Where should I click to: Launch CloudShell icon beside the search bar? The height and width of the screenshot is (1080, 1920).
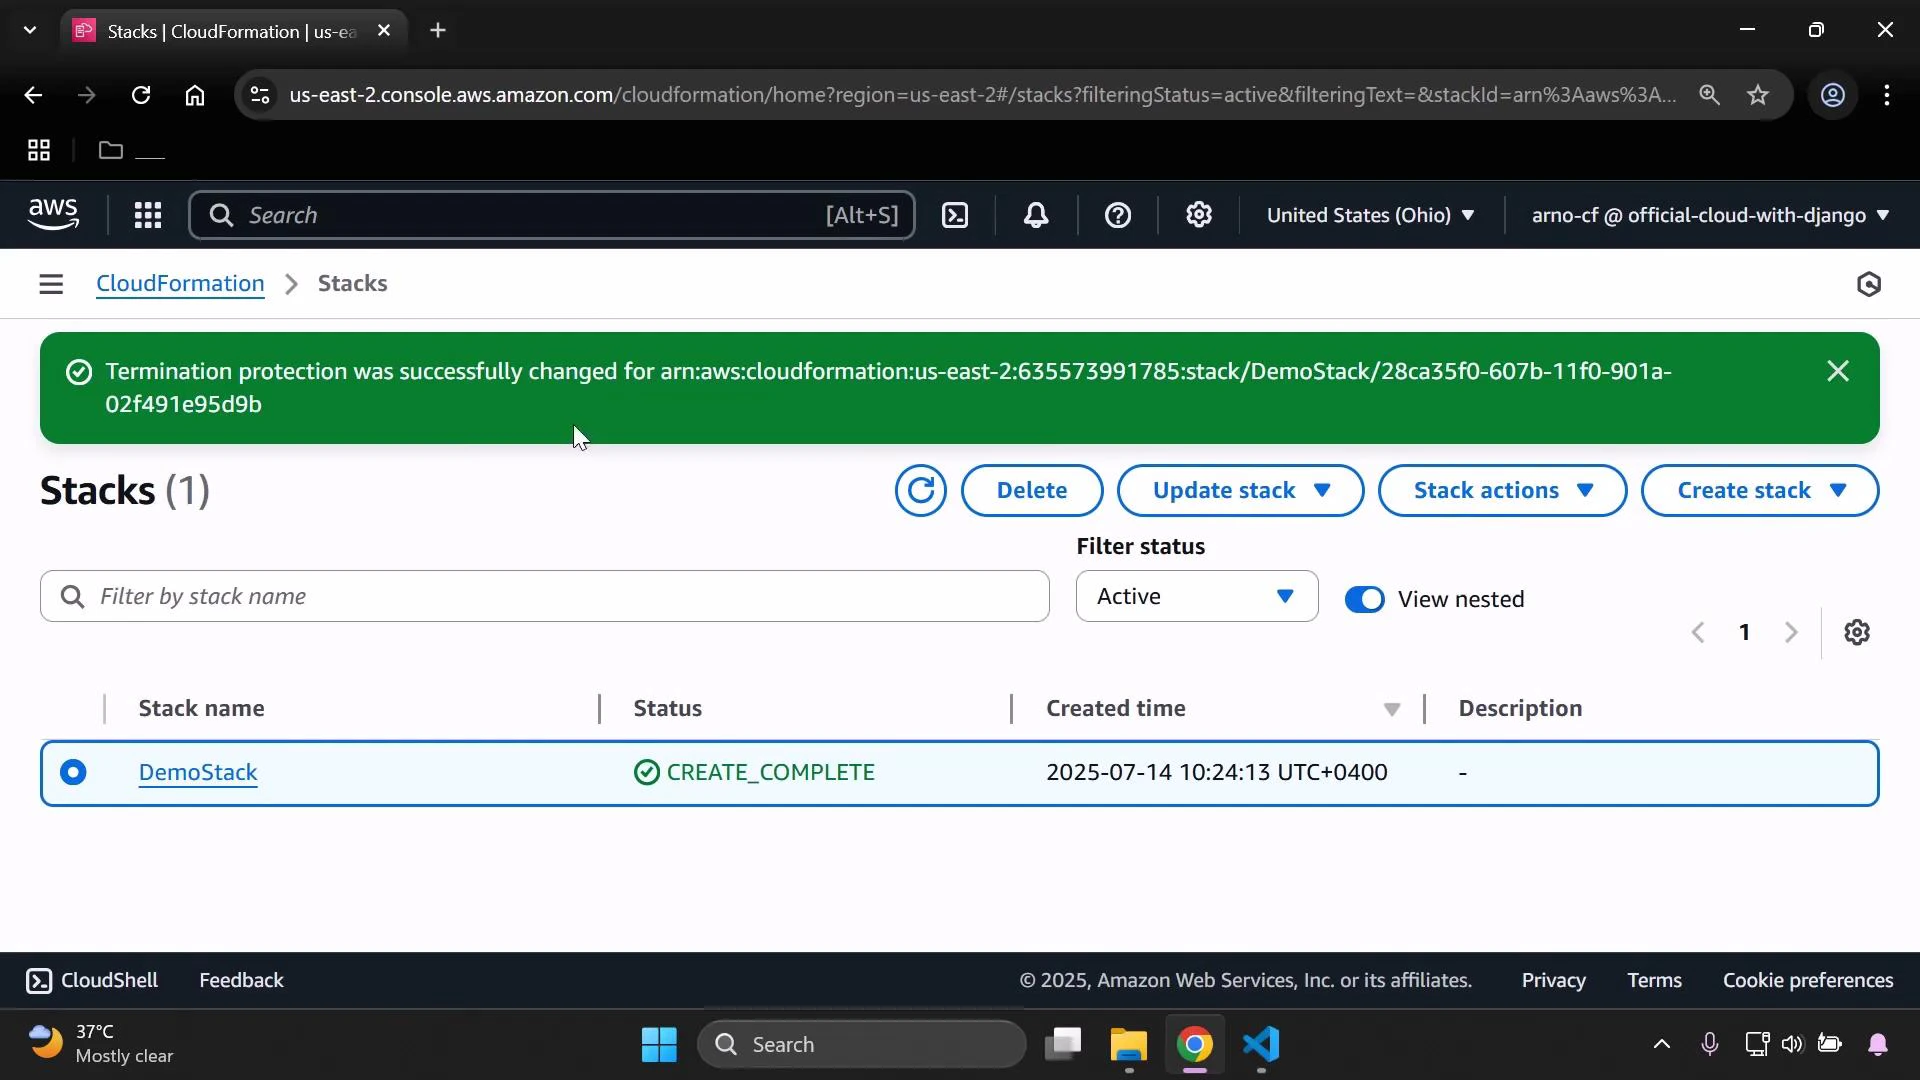tap(955, 215)
